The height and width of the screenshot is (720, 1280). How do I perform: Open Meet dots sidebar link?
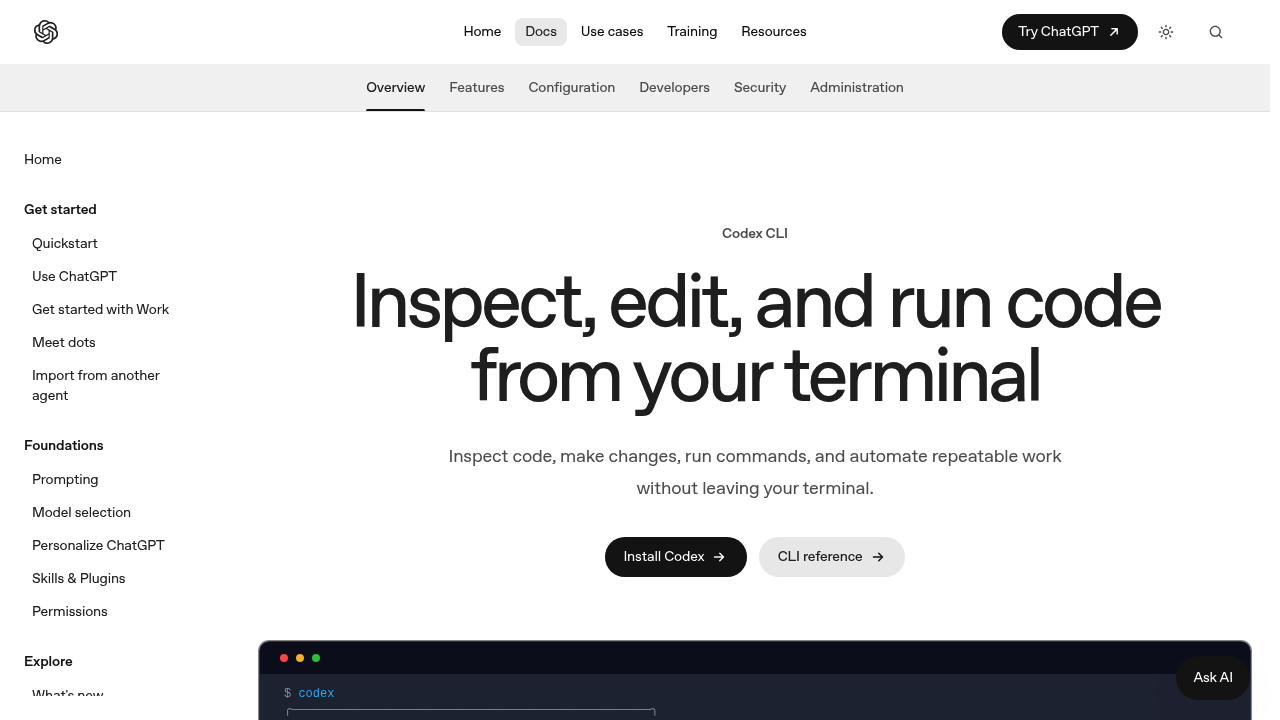pos(64,343)
